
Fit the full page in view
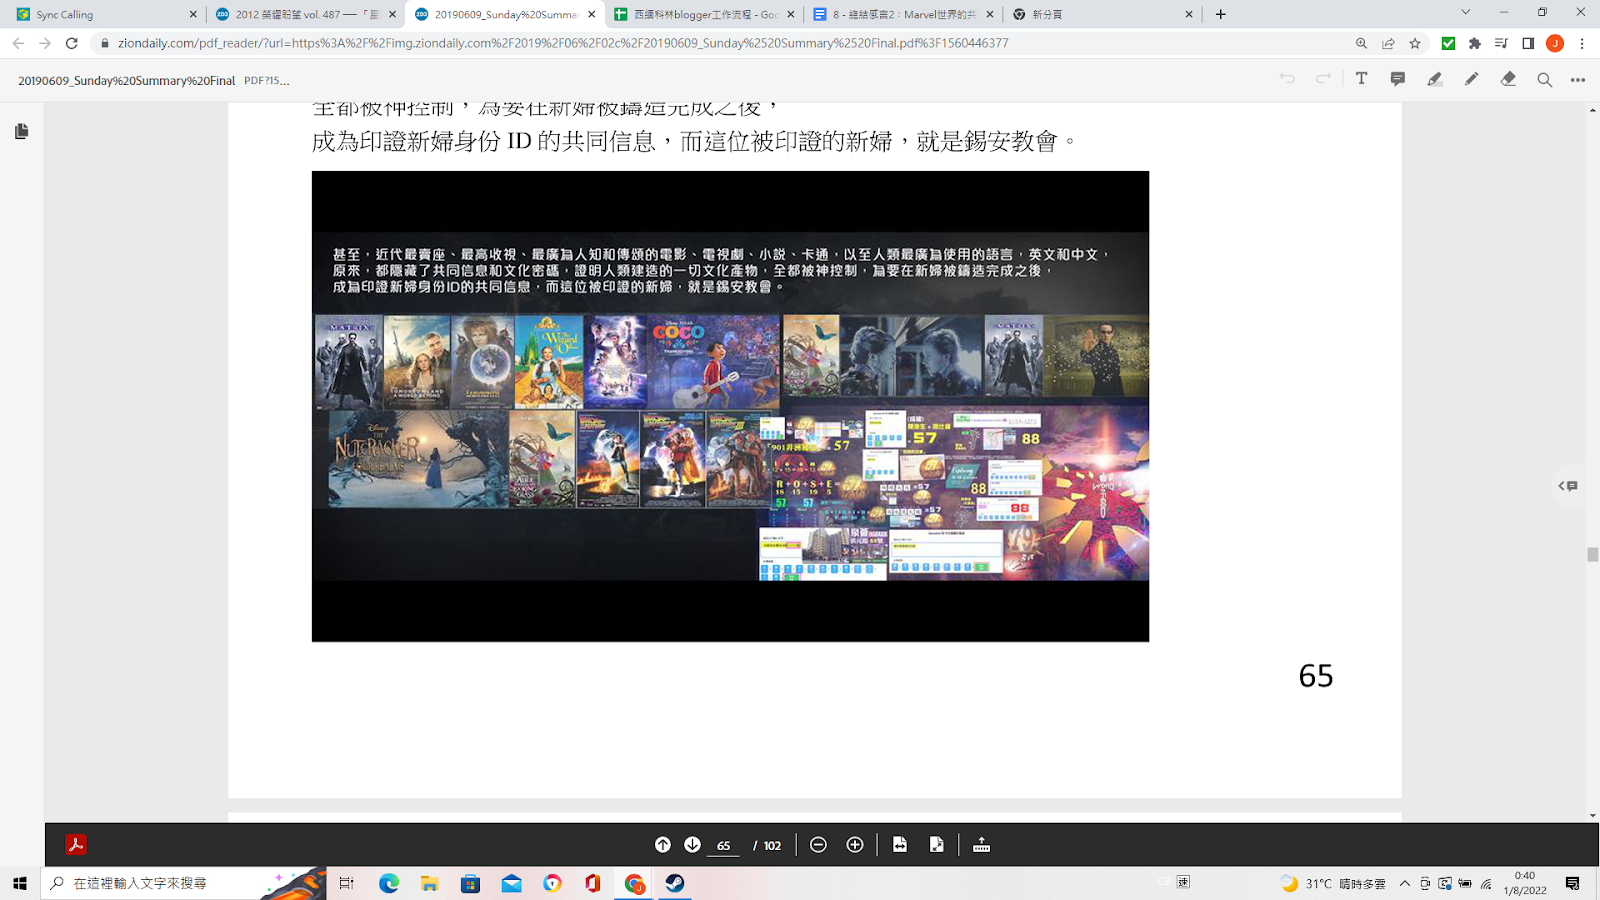point(936,845)
